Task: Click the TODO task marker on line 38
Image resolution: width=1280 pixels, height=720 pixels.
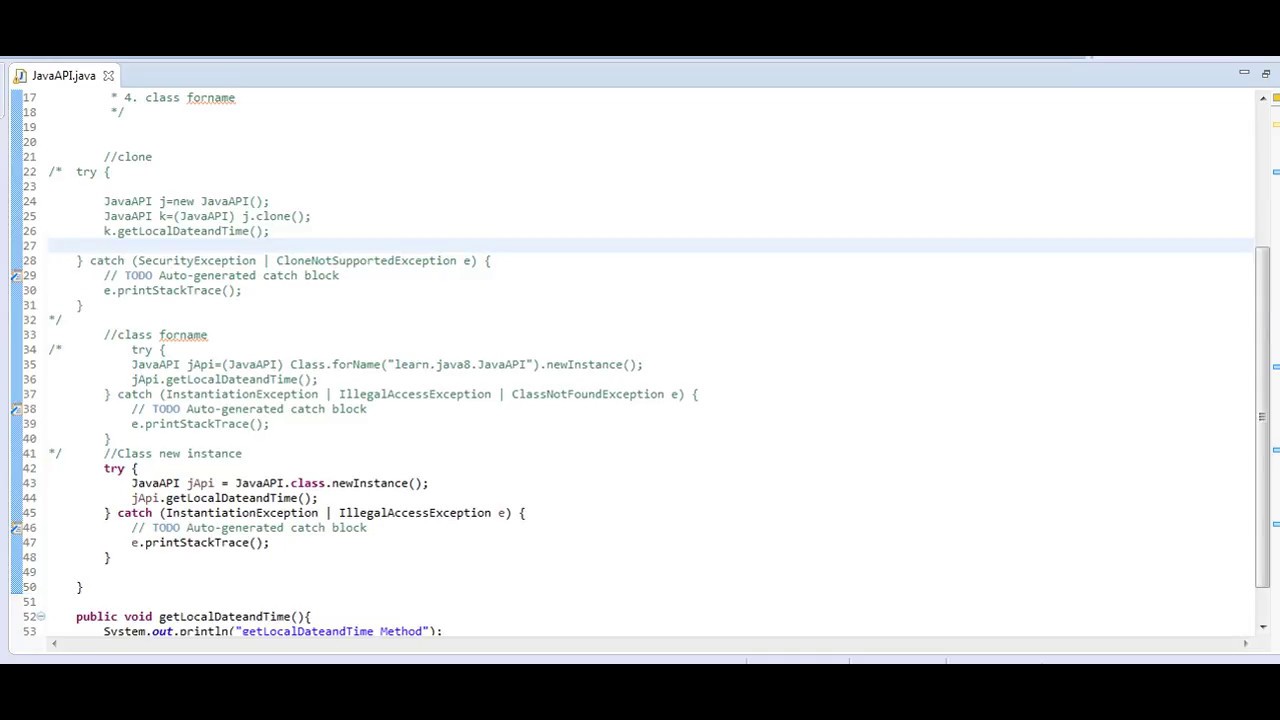Action: 16,409
